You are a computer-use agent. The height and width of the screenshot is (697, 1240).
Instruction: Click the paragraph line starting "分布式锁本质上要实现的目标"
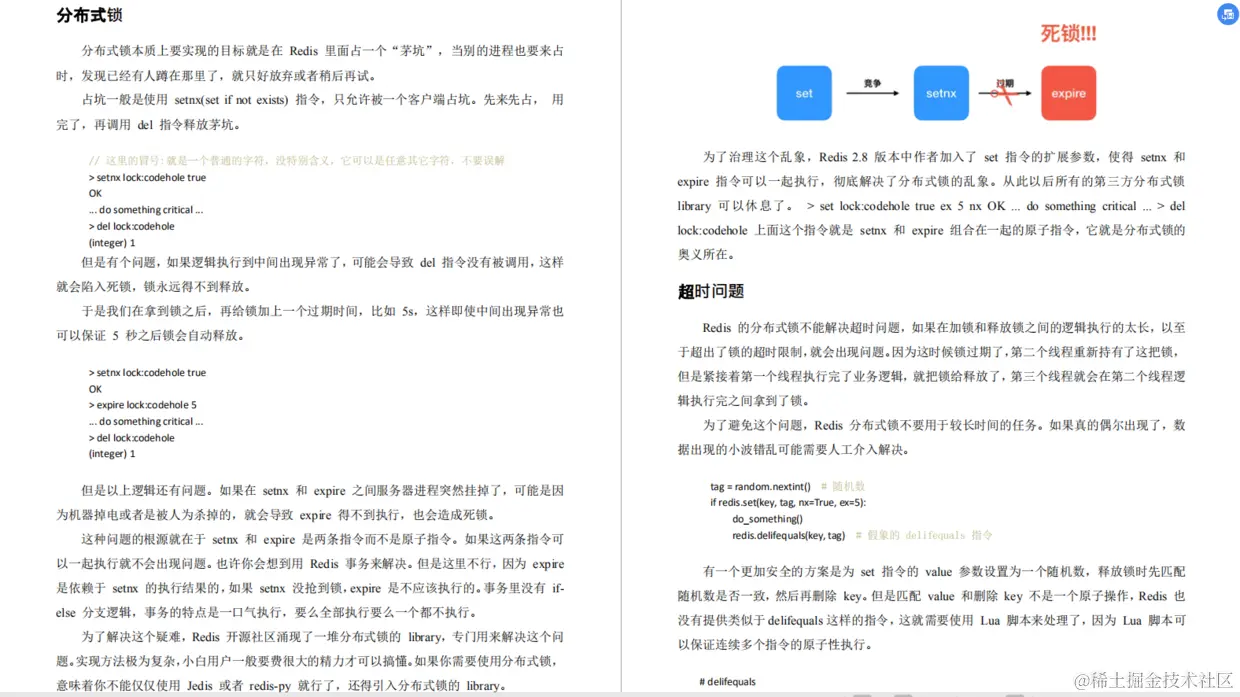tap(322, 51)
